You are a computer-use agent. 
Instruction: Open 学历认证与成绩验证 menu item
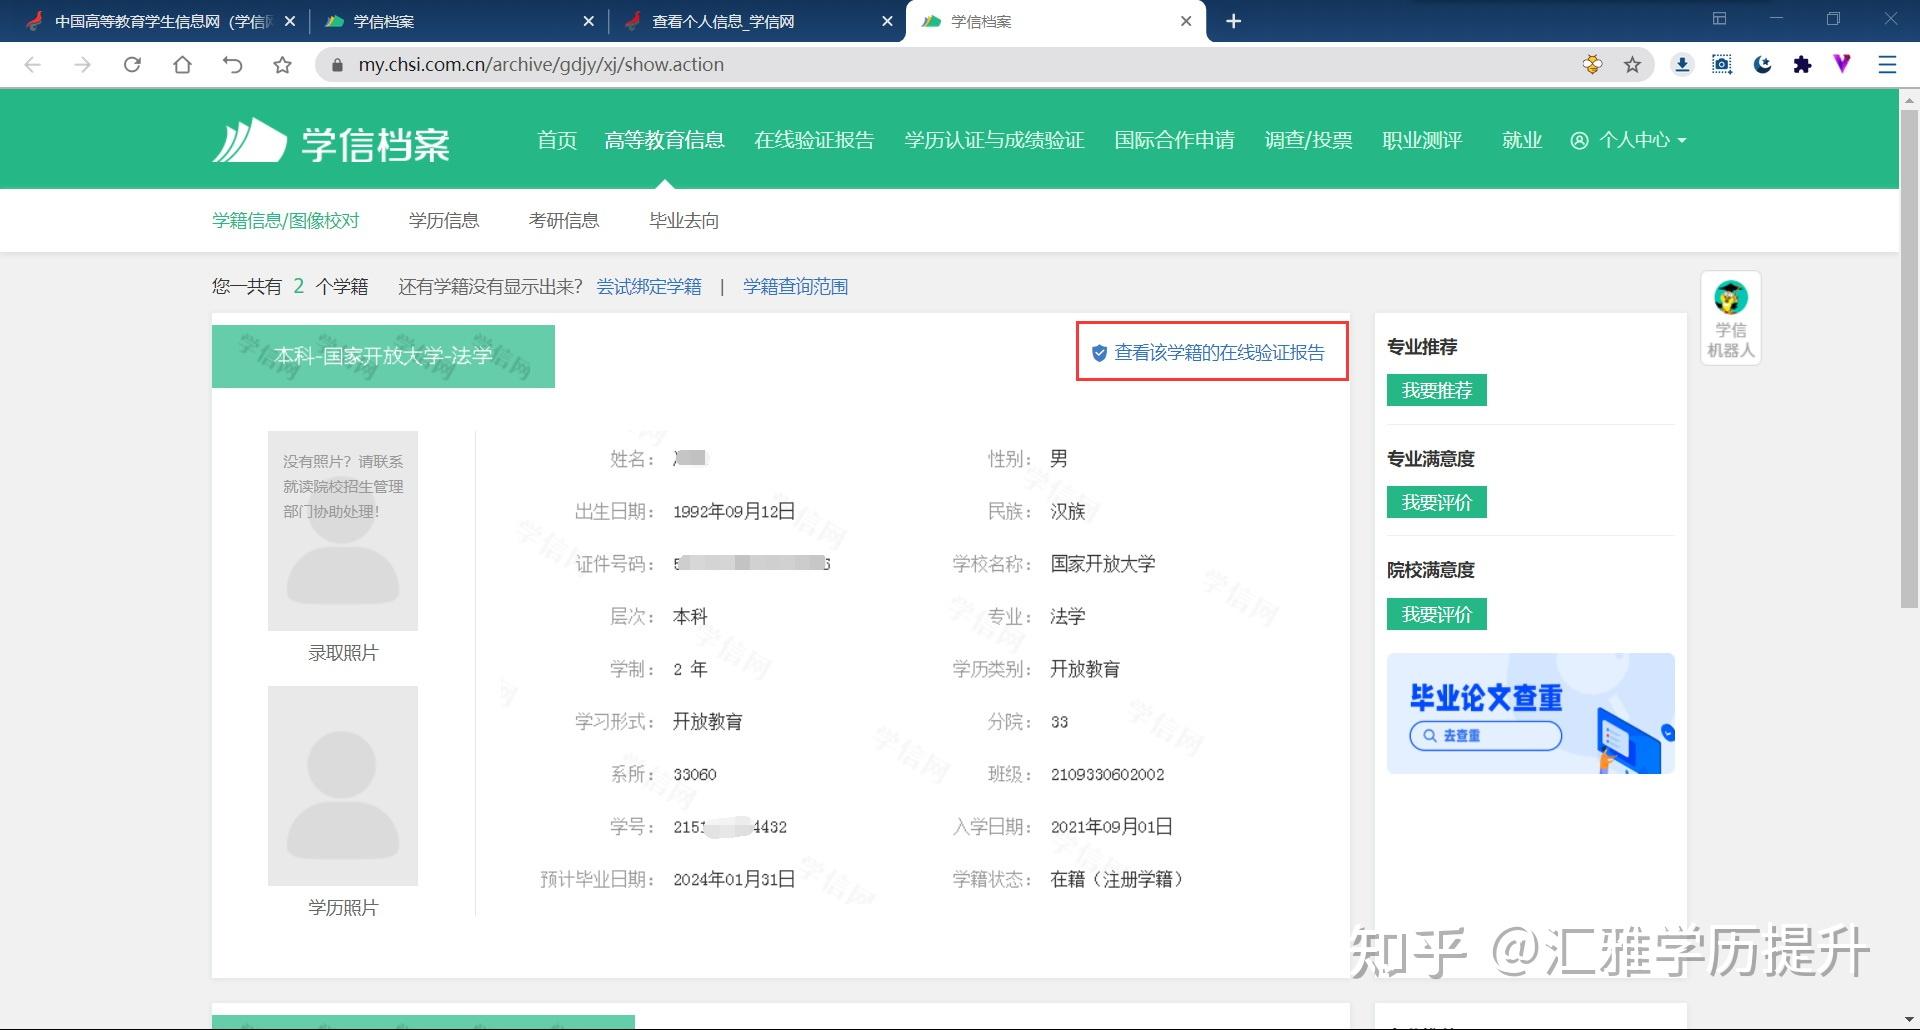coord(994,140)
